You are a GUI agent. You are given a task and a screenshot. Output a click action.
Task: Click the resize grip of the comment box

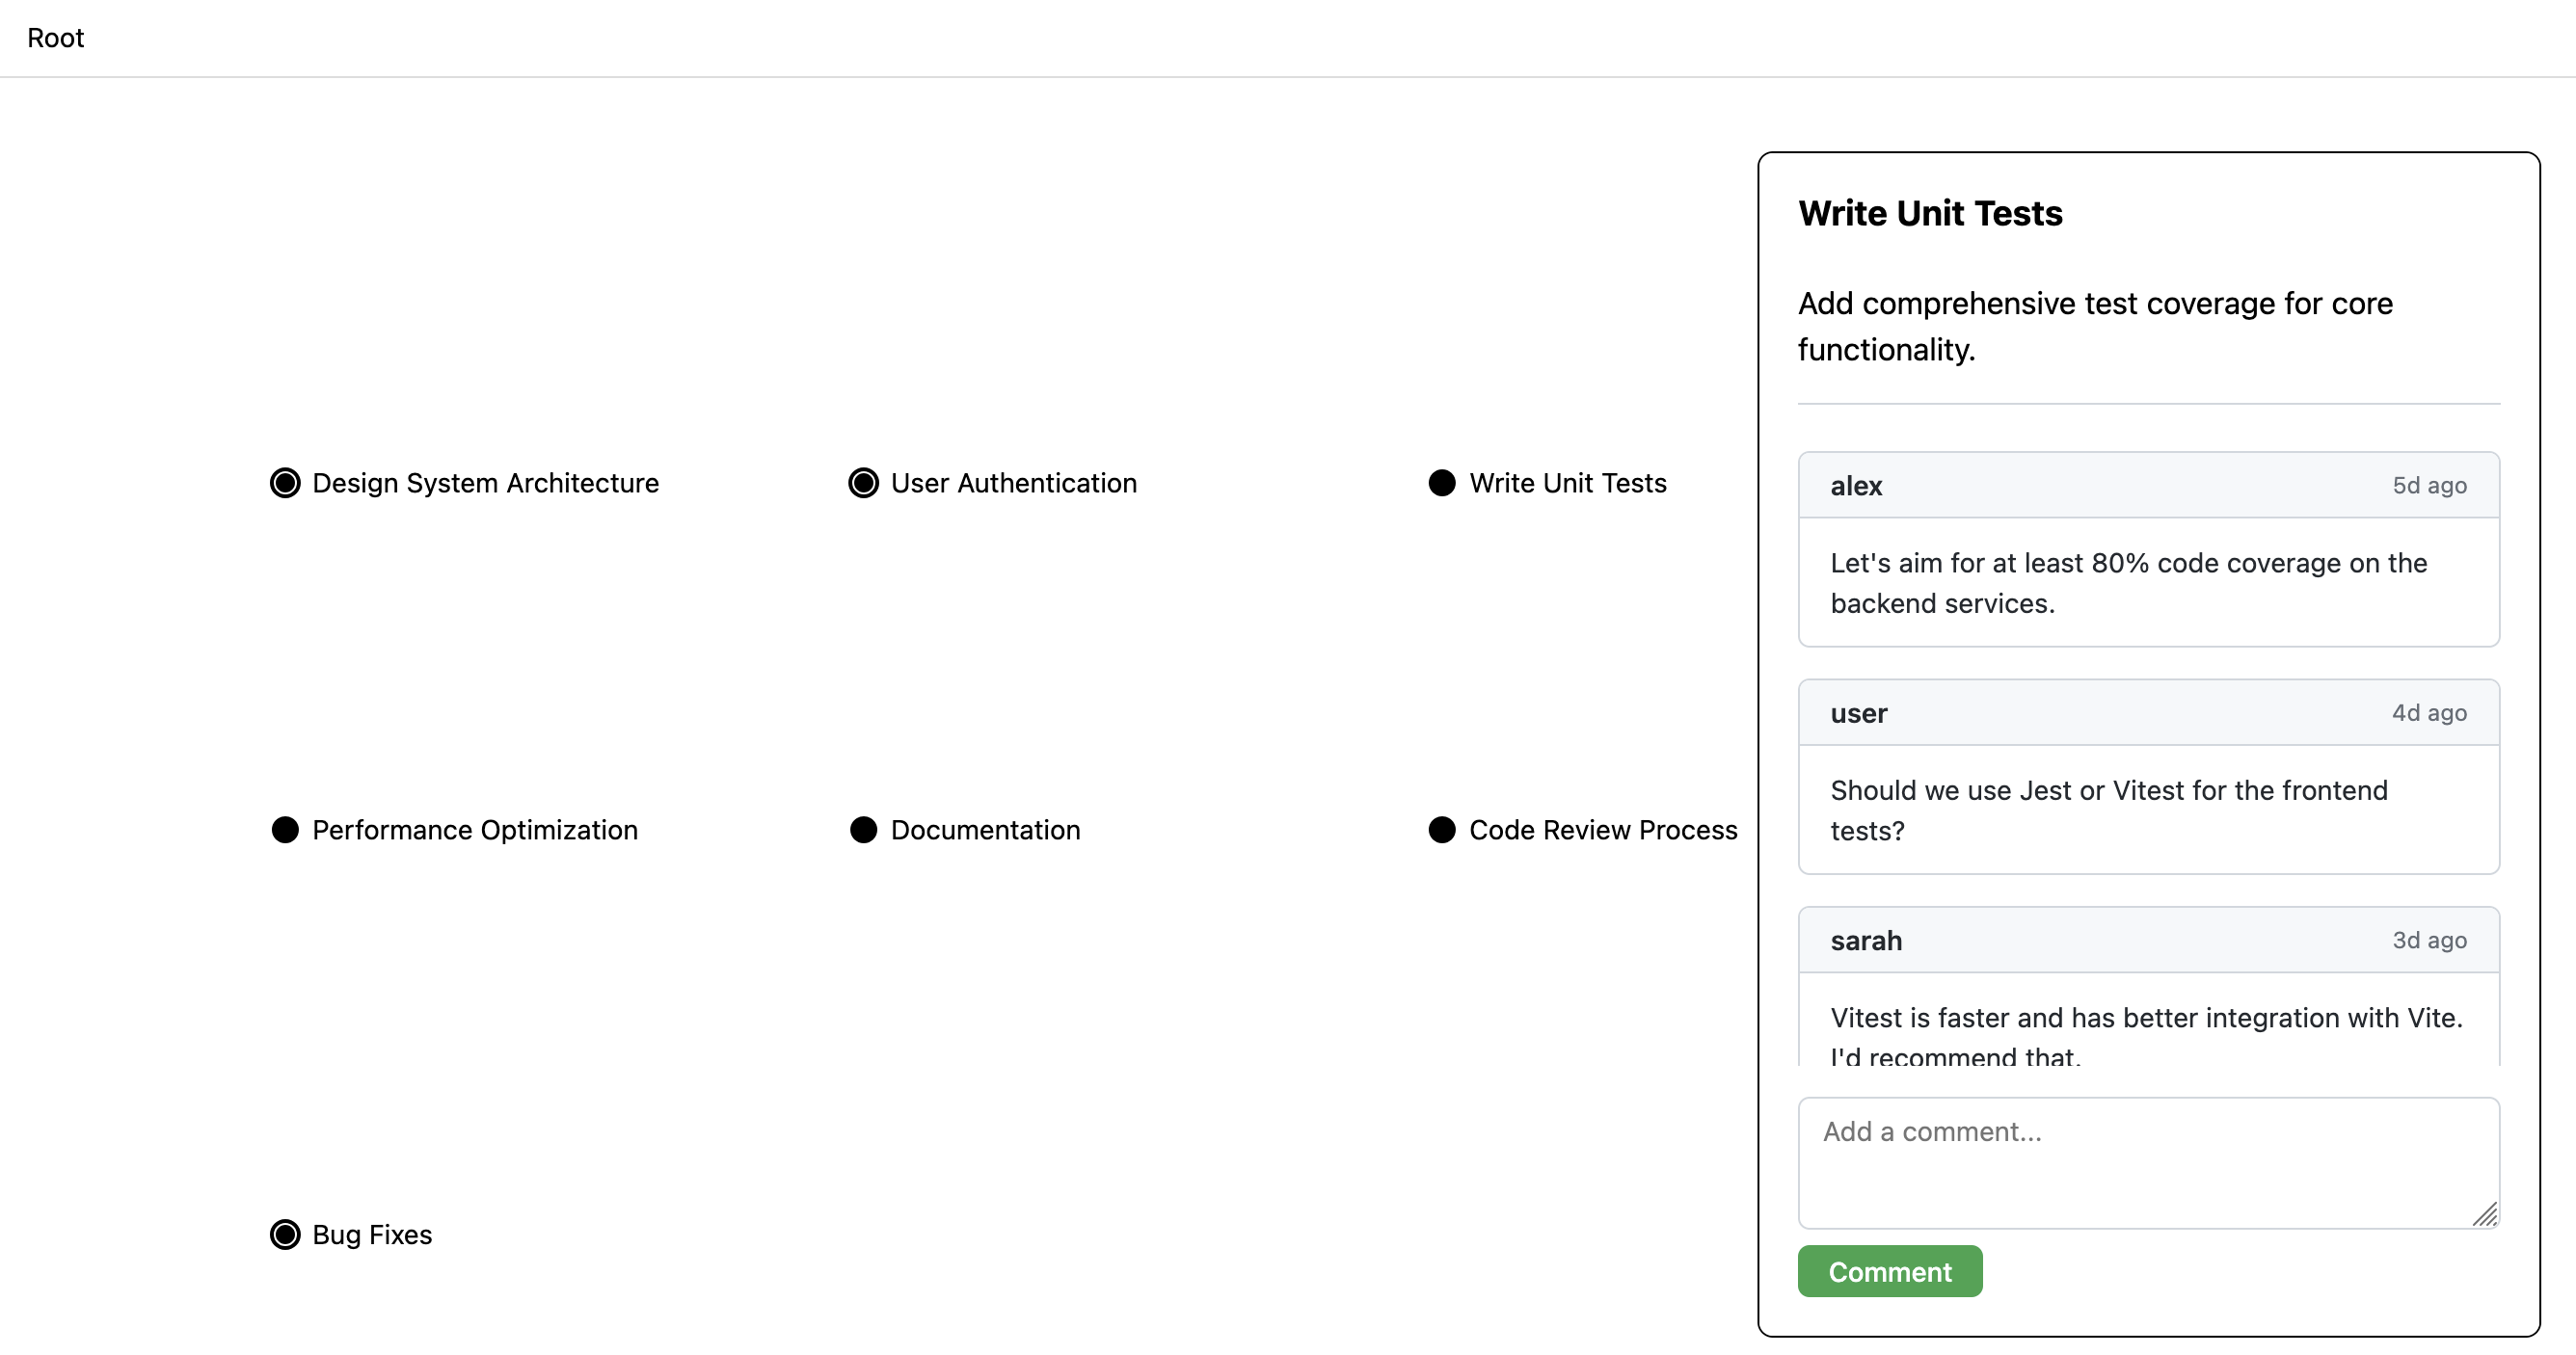[x=2487, y=1216]
